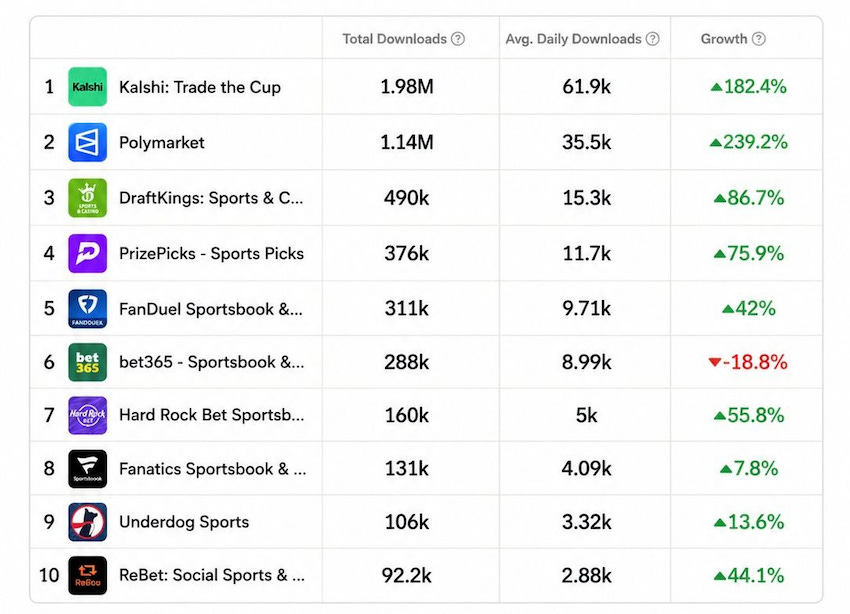Click the Underdog Sports app name
Viewport: 850px width, 614px height.
pos(184,522)
